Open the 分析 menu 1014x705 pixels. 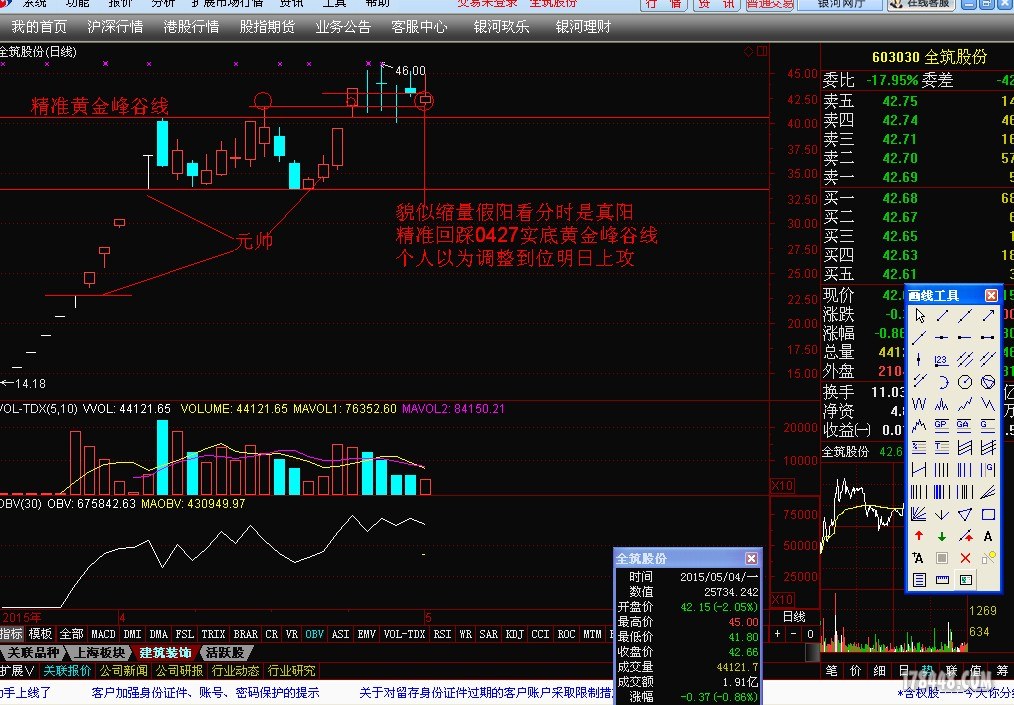coord(162,3)
